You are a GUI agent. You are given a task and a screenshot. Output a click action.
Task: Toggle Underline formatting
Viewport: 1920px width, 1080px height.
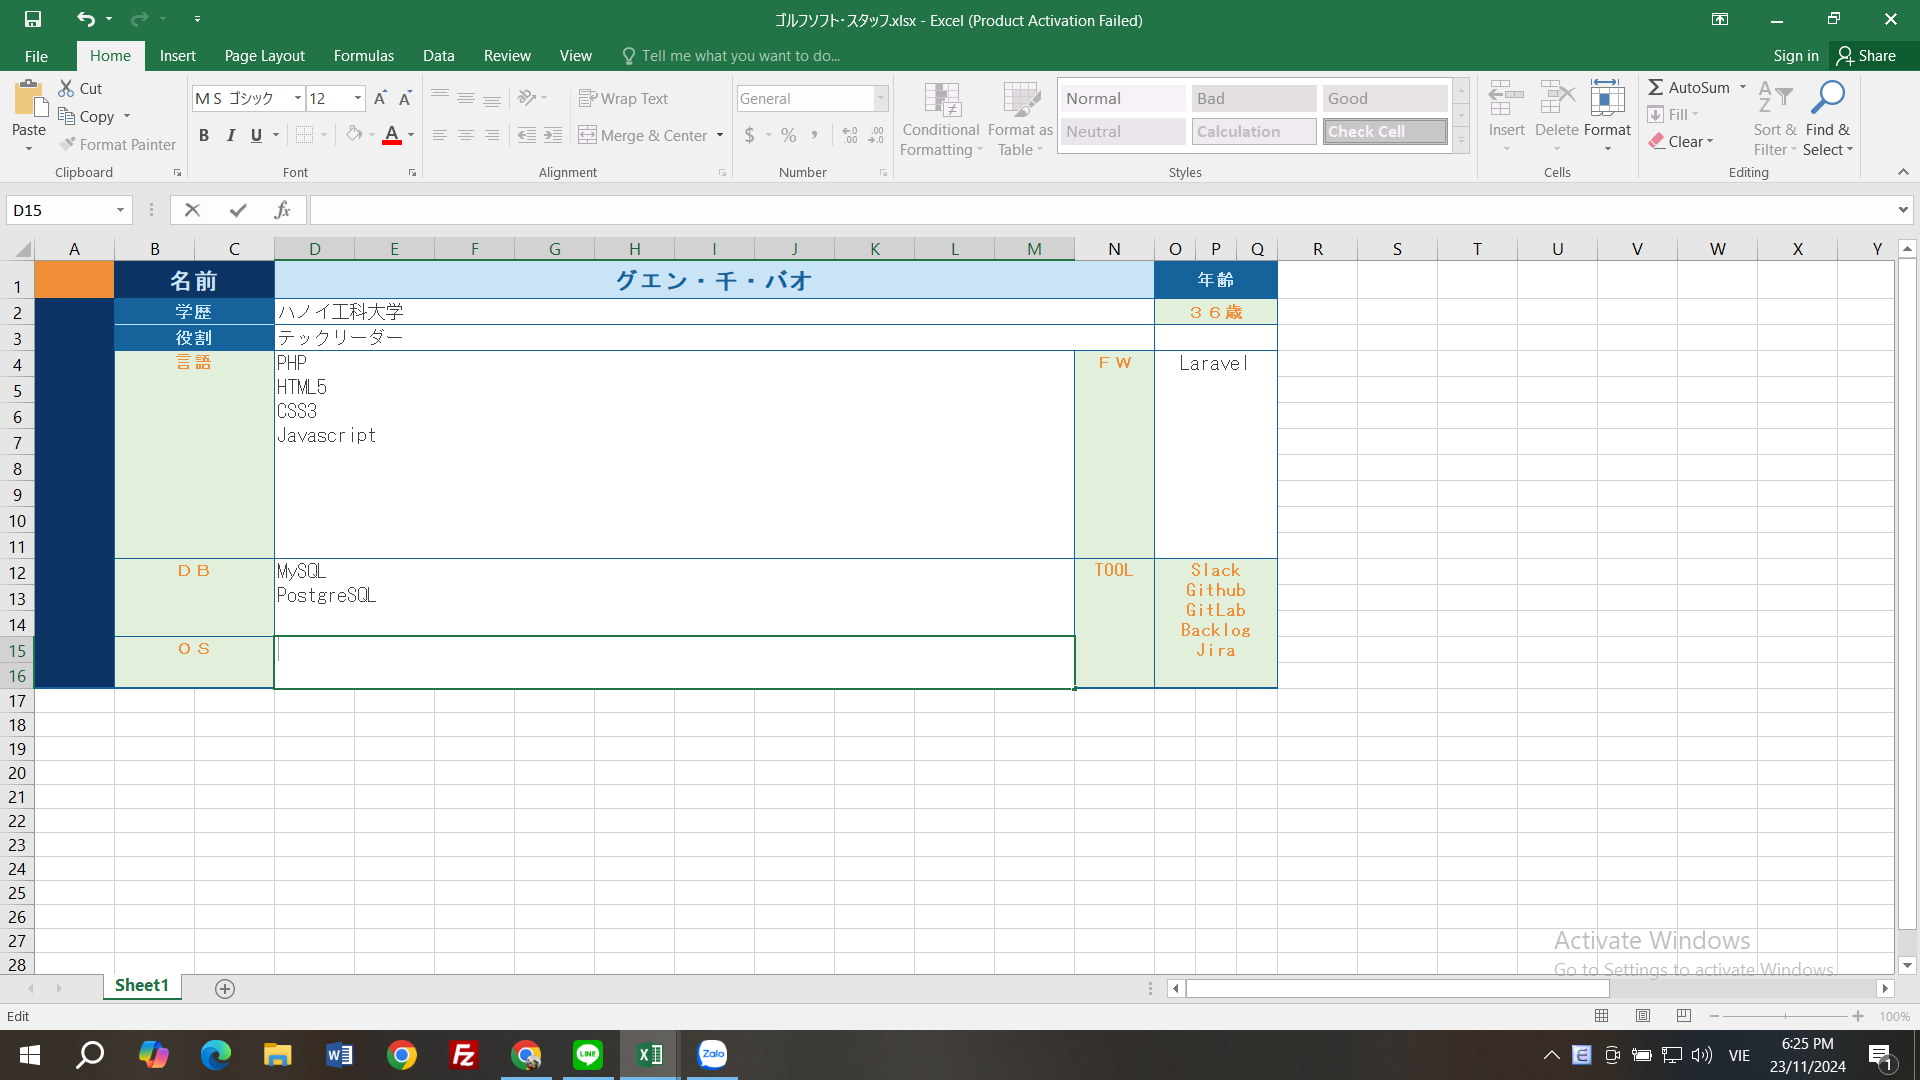click(x=256, y=135)
